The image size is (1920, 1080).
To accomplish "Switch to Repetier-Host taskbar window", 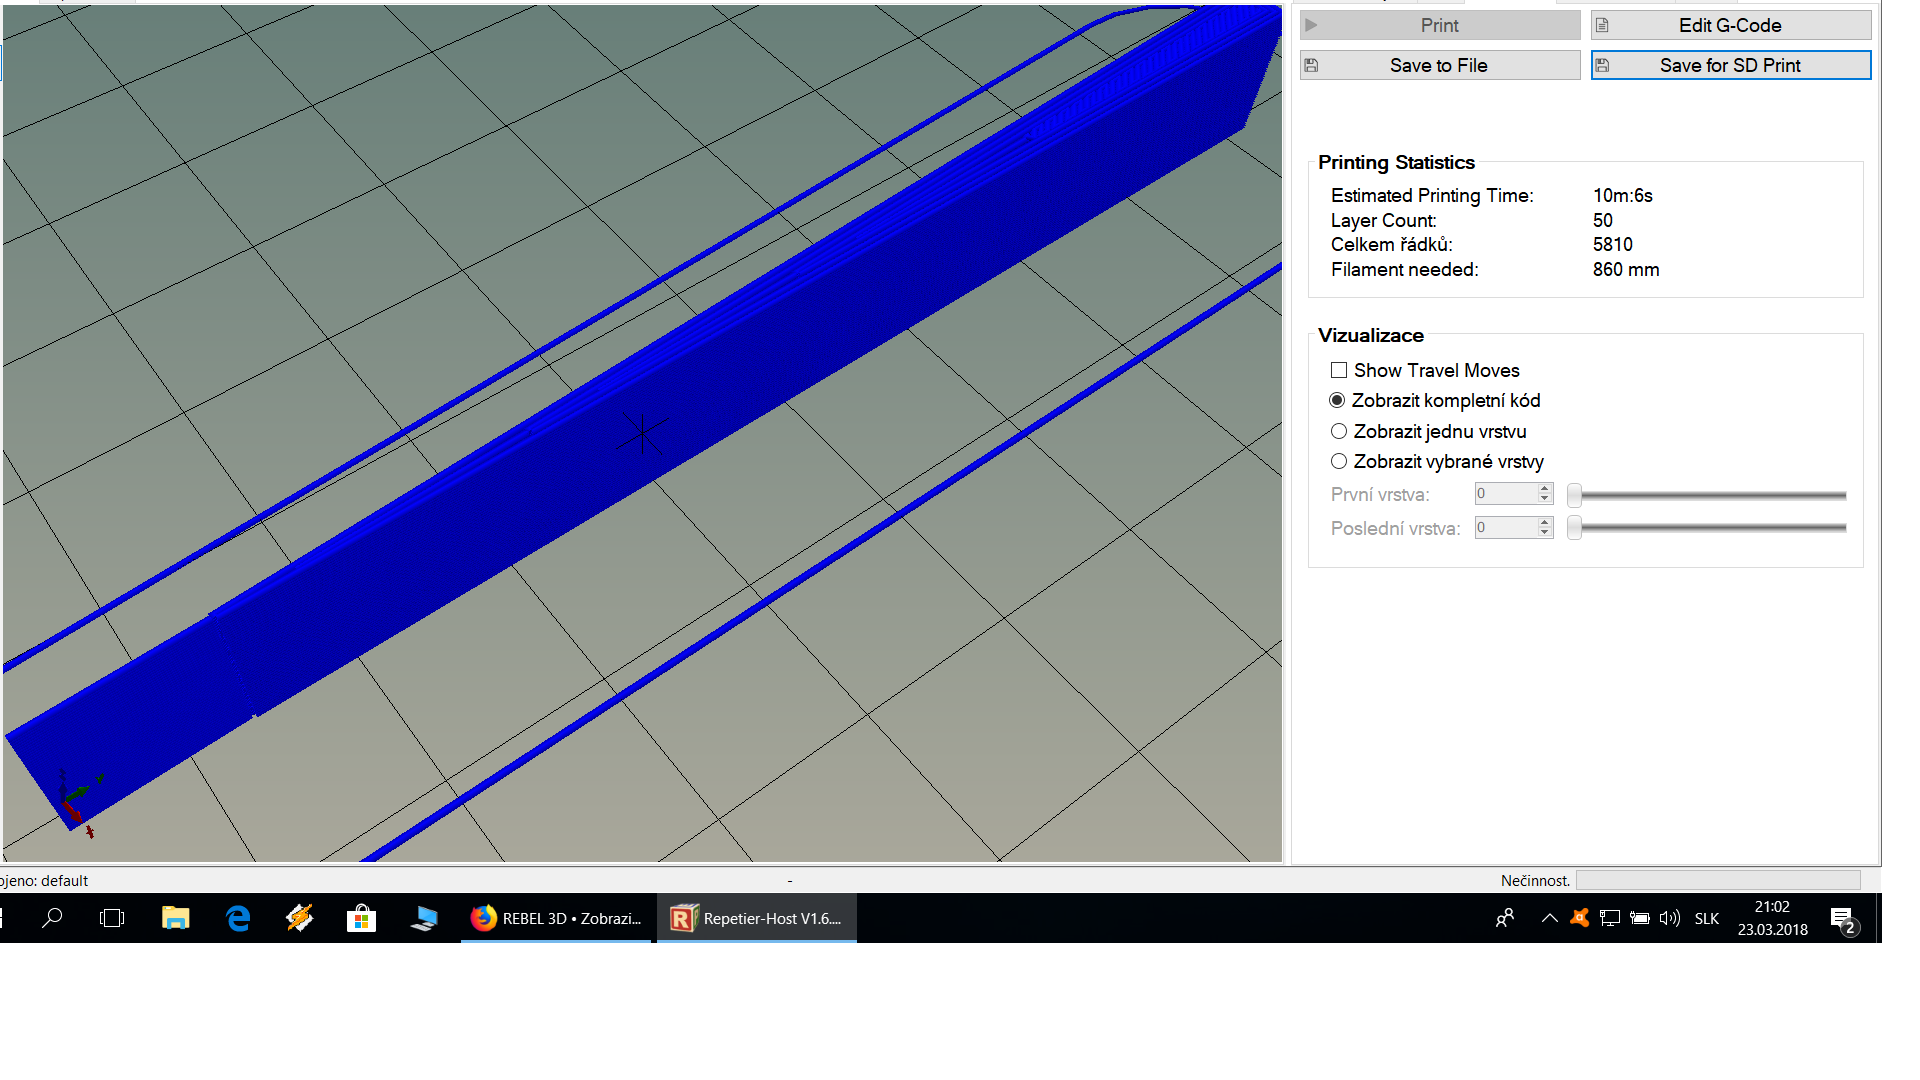I will (x=757, y=918).
